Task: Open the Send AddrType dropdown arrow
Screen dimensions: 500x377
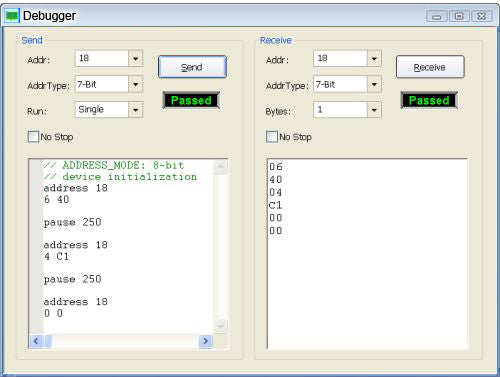Action: [136, 84]
